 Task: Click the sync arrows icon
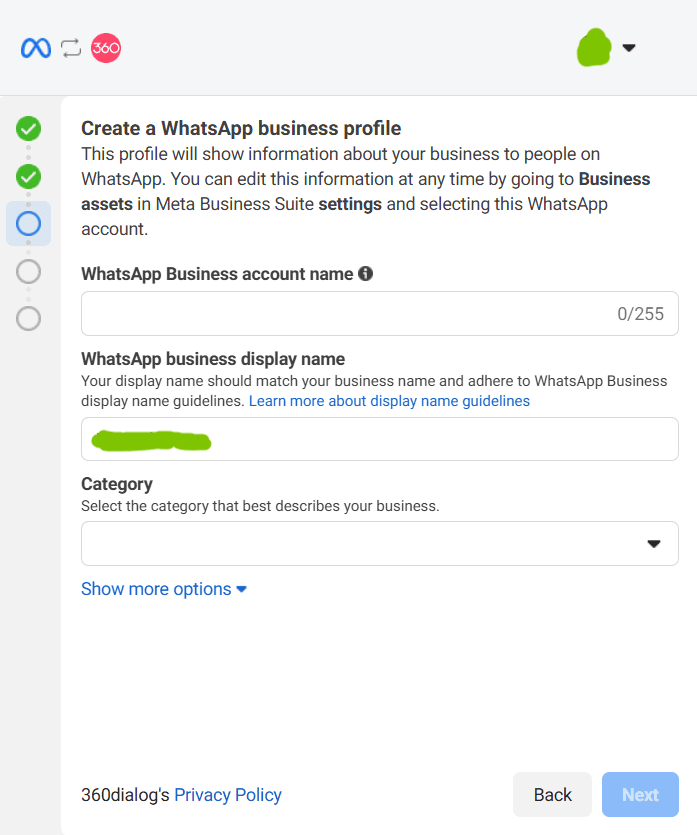click(x=71, y=48)
